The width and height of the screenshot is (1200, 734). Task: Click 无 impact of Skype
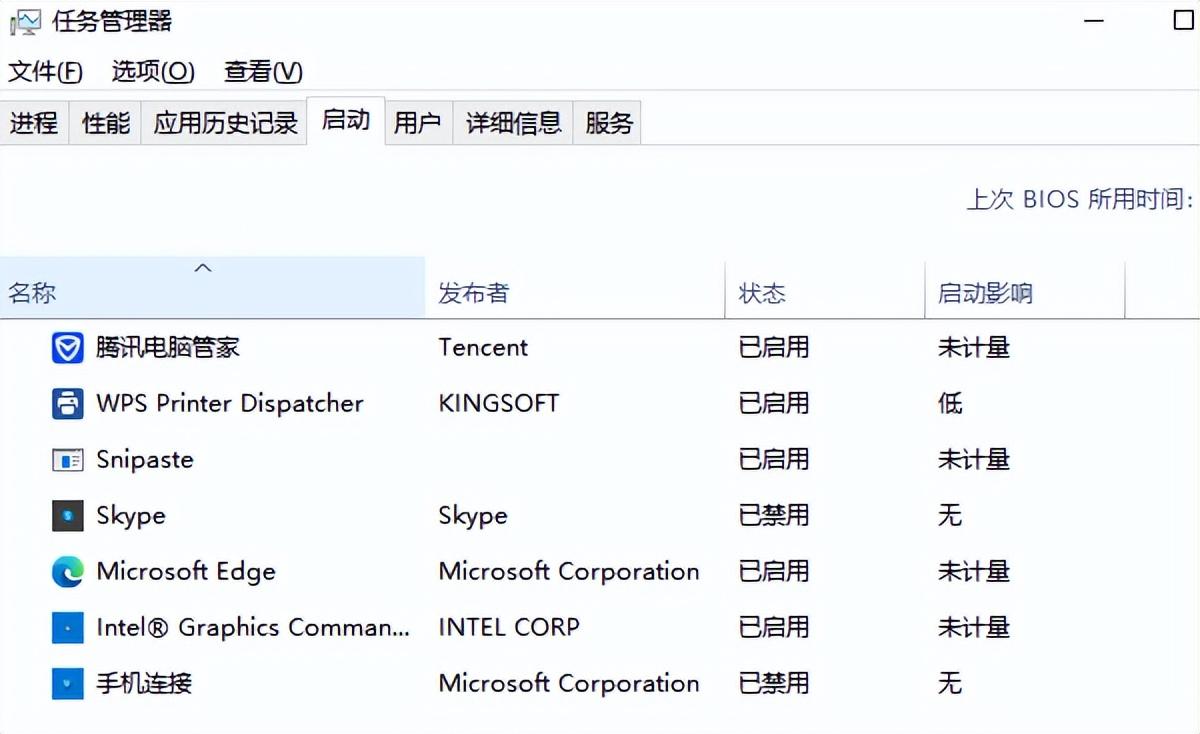(x=950, y=516)
